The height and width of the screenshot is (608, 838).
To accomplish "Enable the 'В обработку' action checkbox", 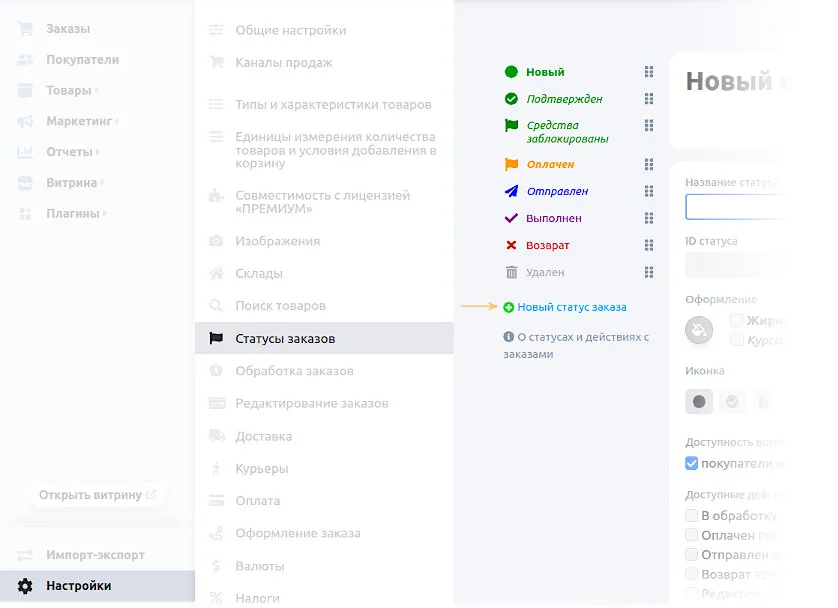I will (x=692, y=516).
